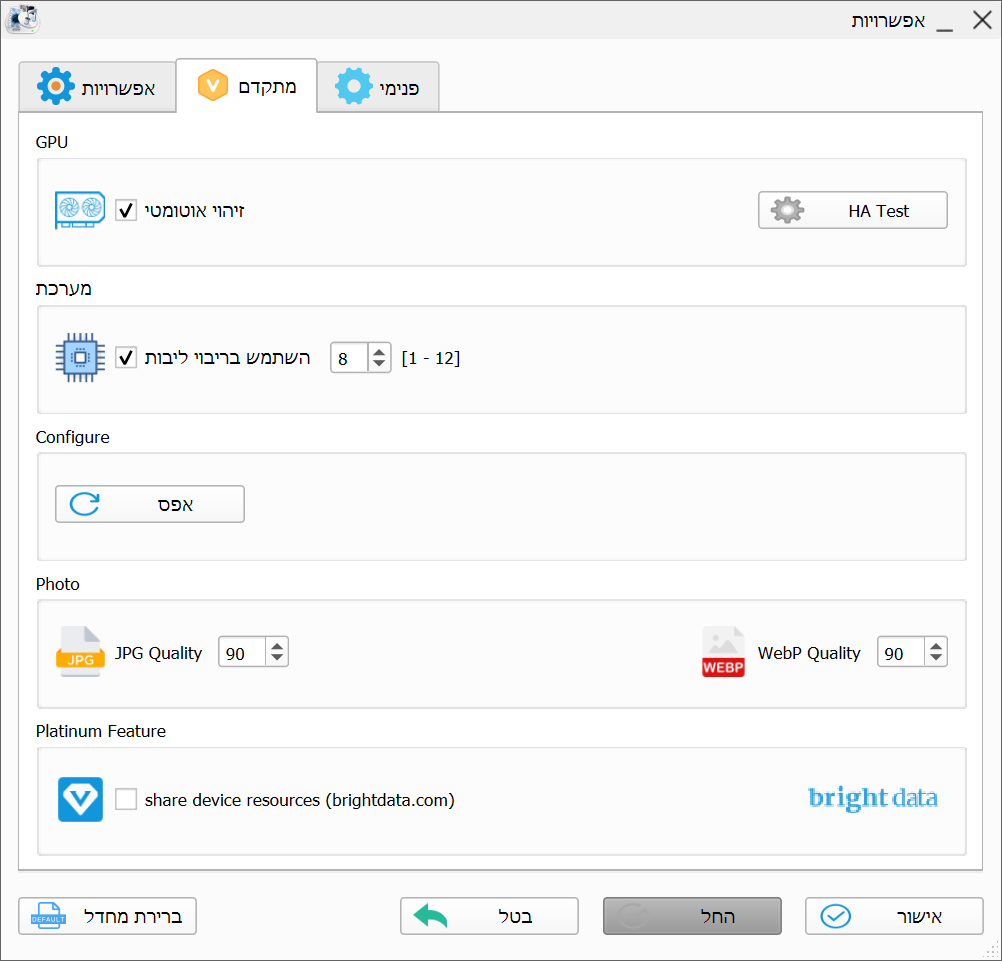Viewport: 1002px width, 961px height.
Task: Enable share device resources checkbox
Action: 126,800
